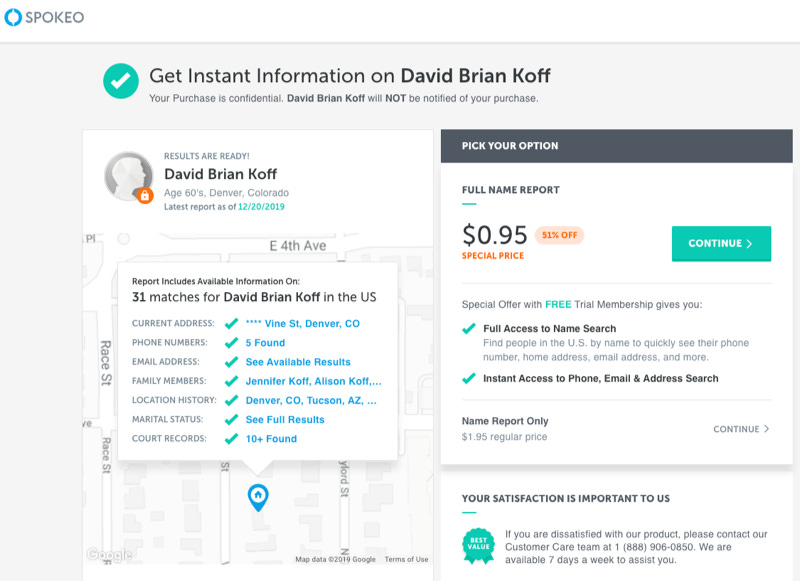Open See Full Results marital status link
Image resolution: width=800 pixels, height=581 pixels.
pyautogui.click(x=285, y=420)
